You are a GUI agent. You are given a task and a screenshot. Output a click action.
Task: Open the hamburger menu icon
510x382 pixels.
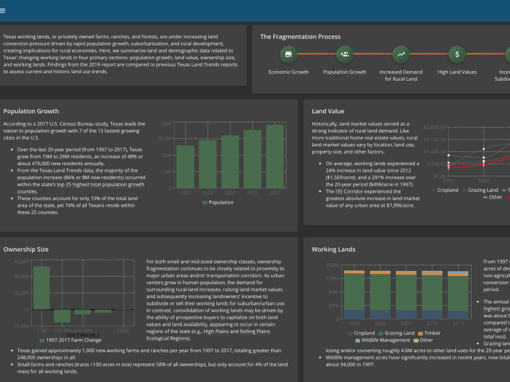tap(2, 11)
